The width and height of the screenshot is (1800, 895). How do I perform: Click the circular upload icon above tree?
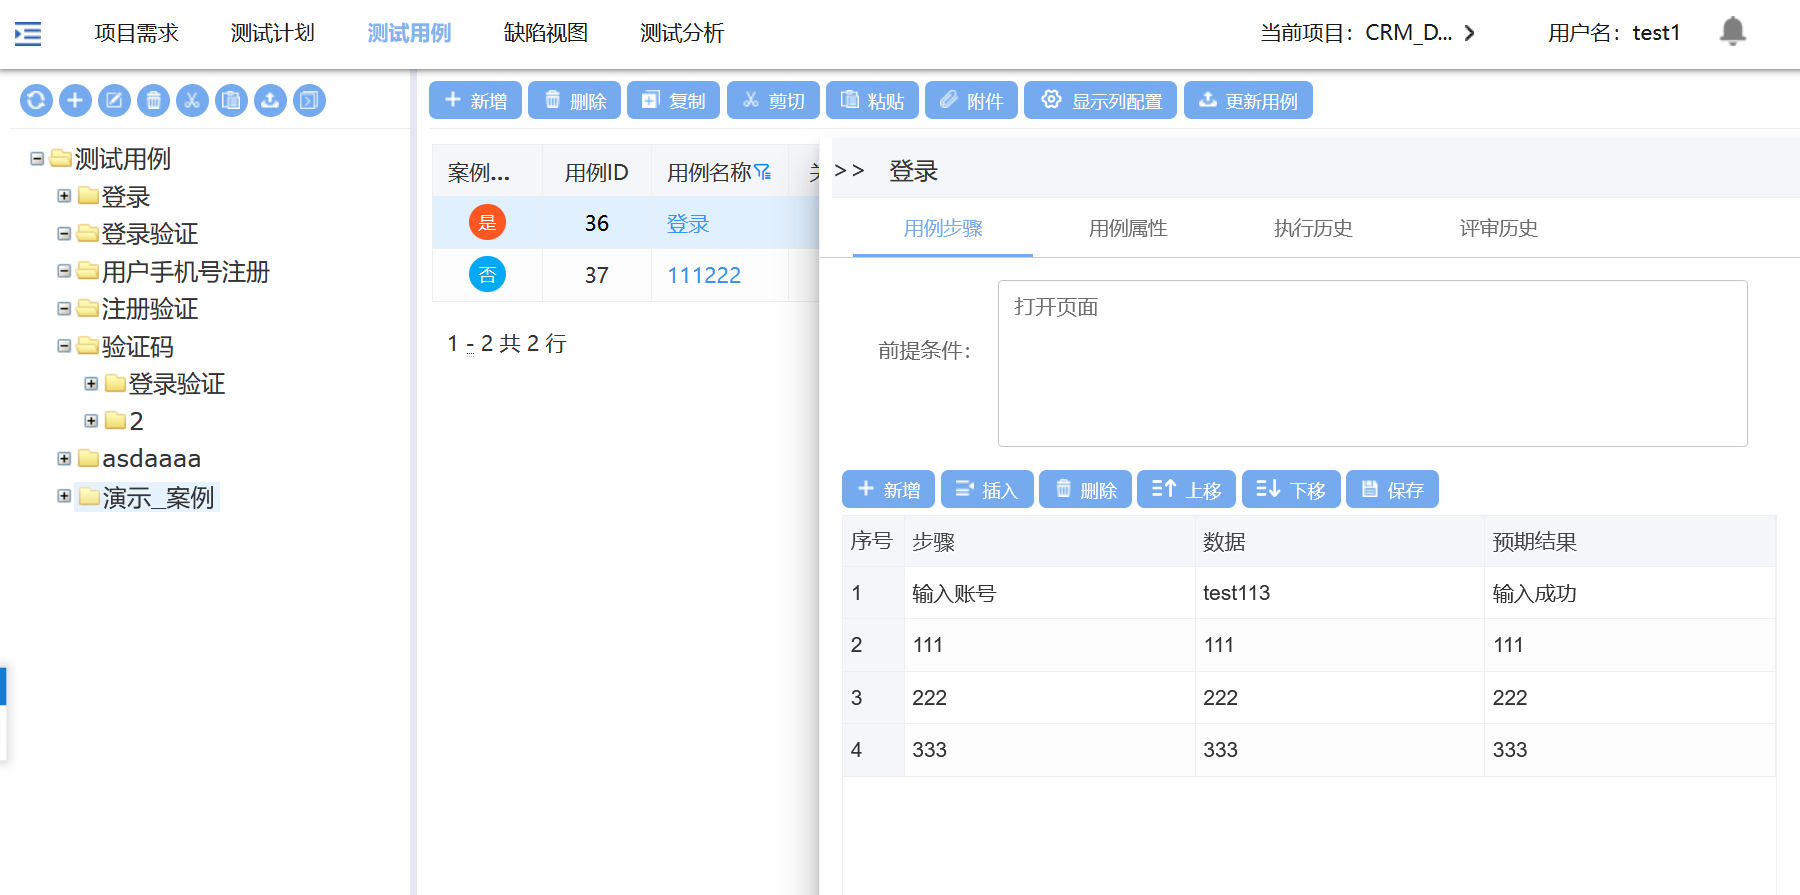(x=270, y=100)
